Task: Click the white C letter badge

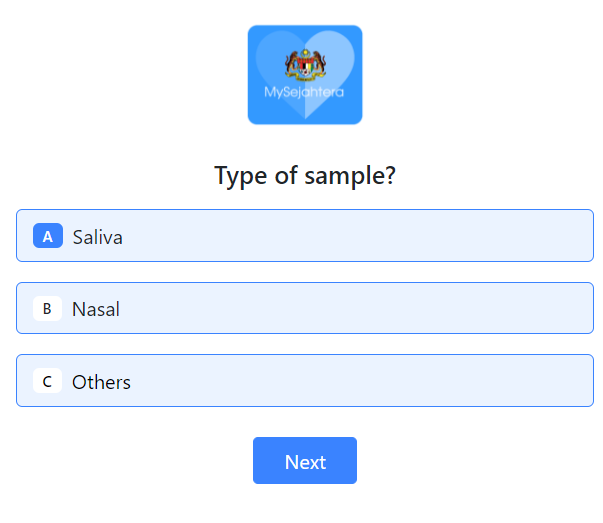Action: click(x=47, y=381)
